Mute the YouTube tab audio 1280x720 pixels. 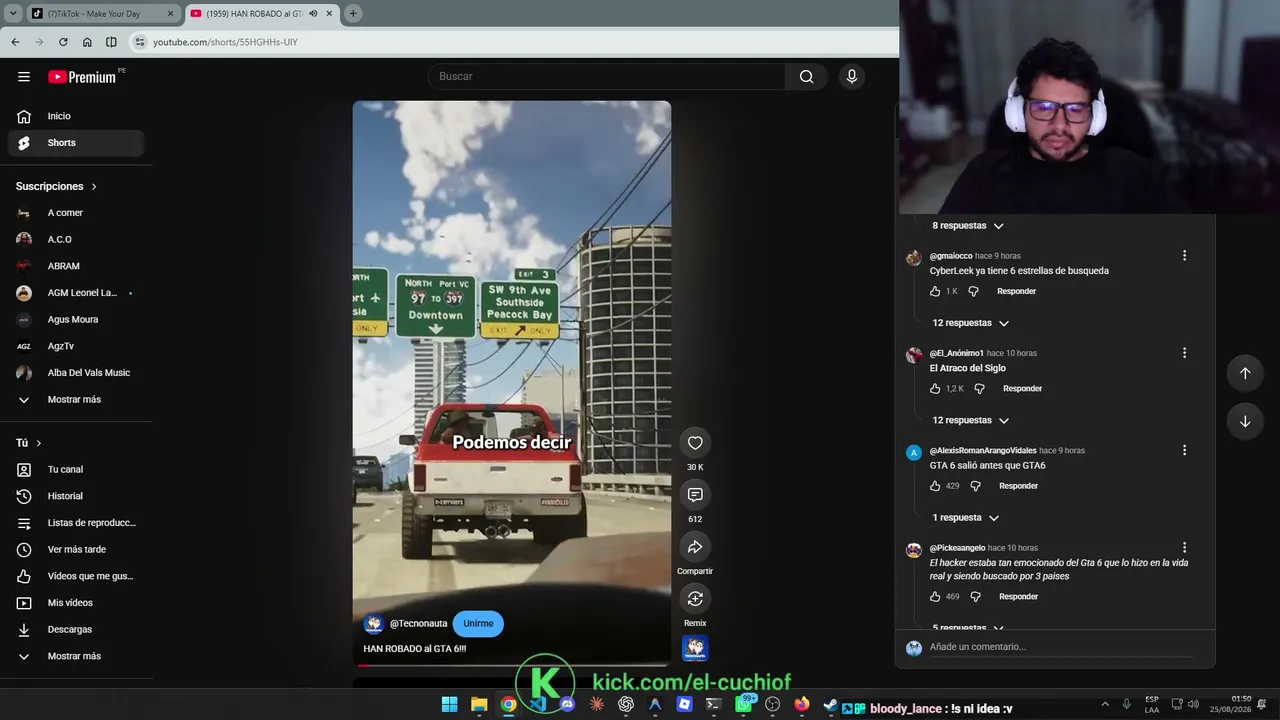pos(313,14)
